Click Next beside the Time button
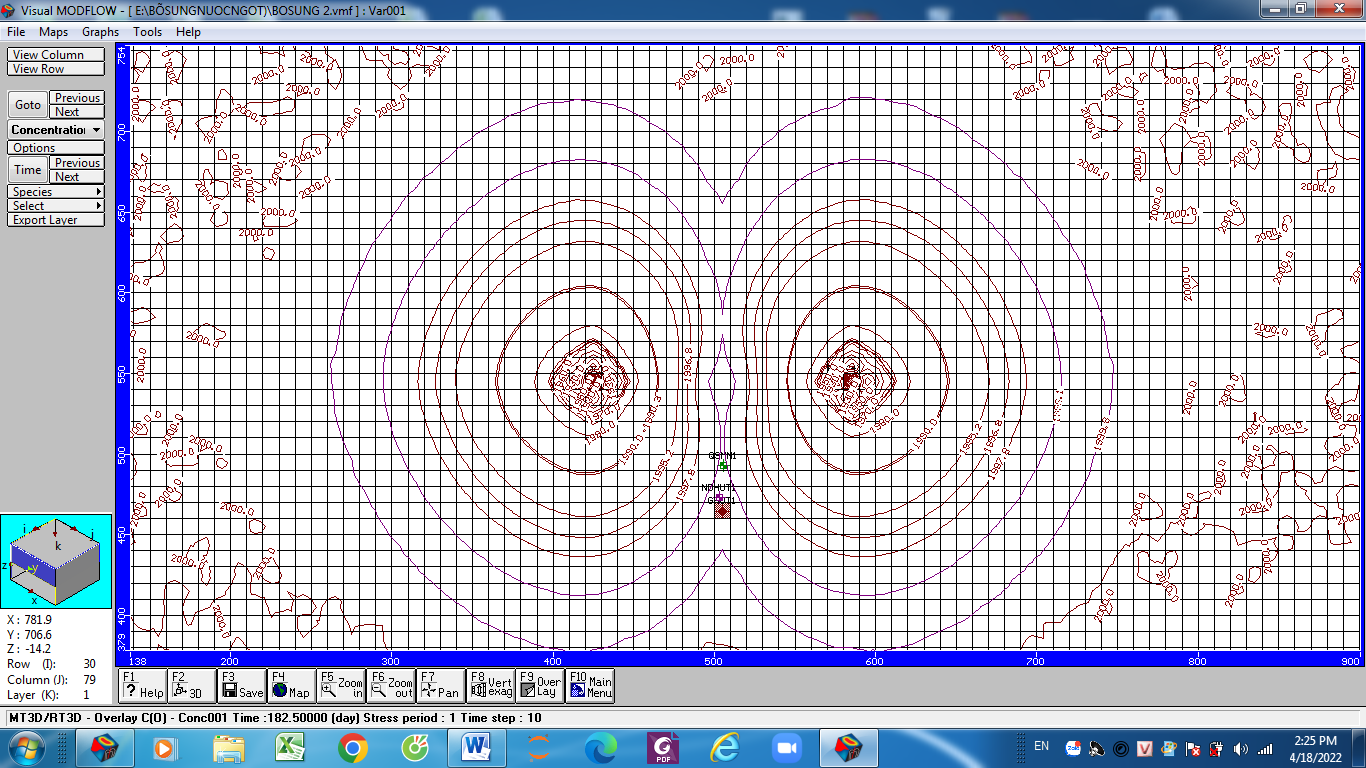1366x768 pixels. (x=77, y=177)
